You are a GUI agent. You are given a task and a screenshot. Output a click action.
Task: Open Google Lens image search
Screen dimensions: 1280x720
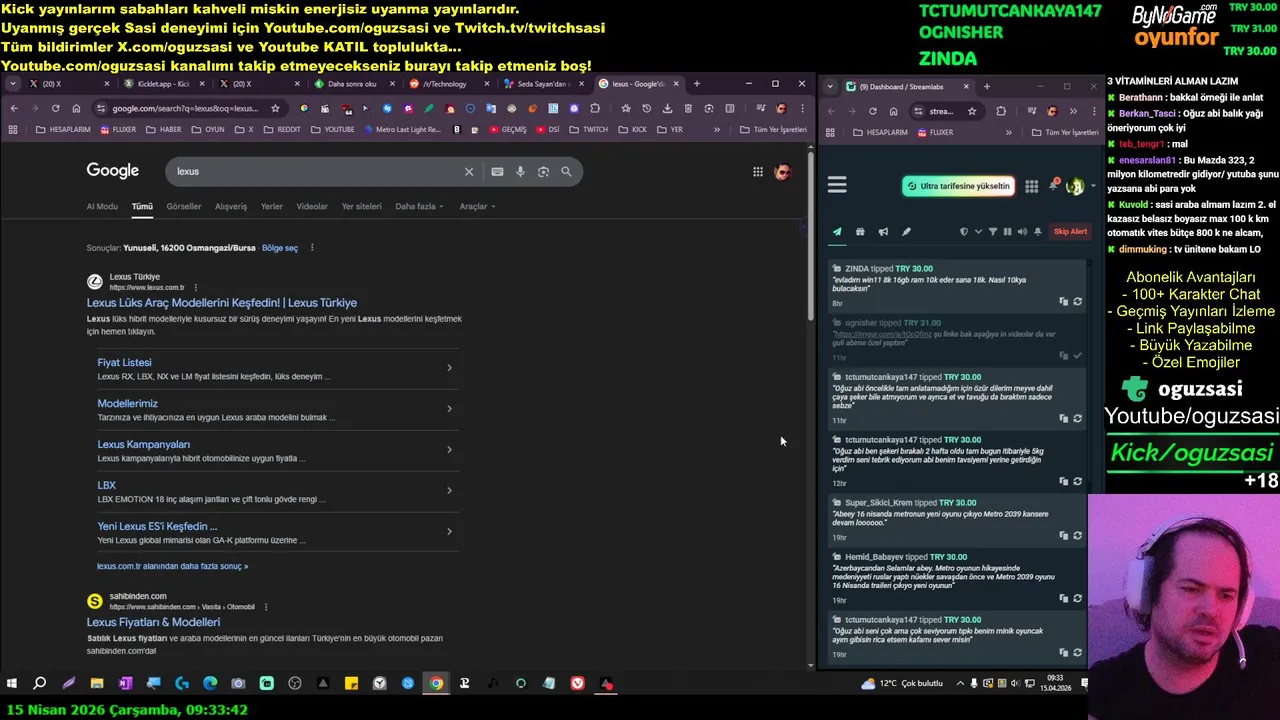pyautogui.click(x=543, y=172)
